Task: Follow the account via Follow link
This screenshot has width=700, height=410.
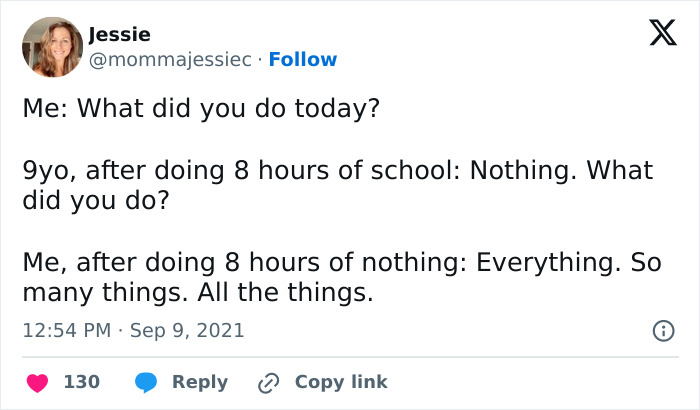Action: pos(301,60)
